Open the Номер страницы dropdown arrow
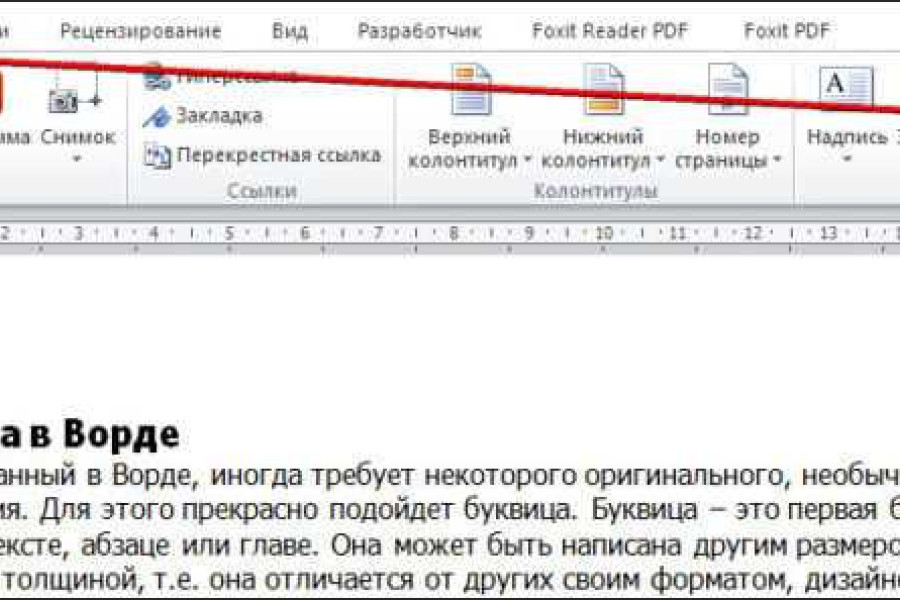Viewport: 900px width, 600px height. click(777, 160)
